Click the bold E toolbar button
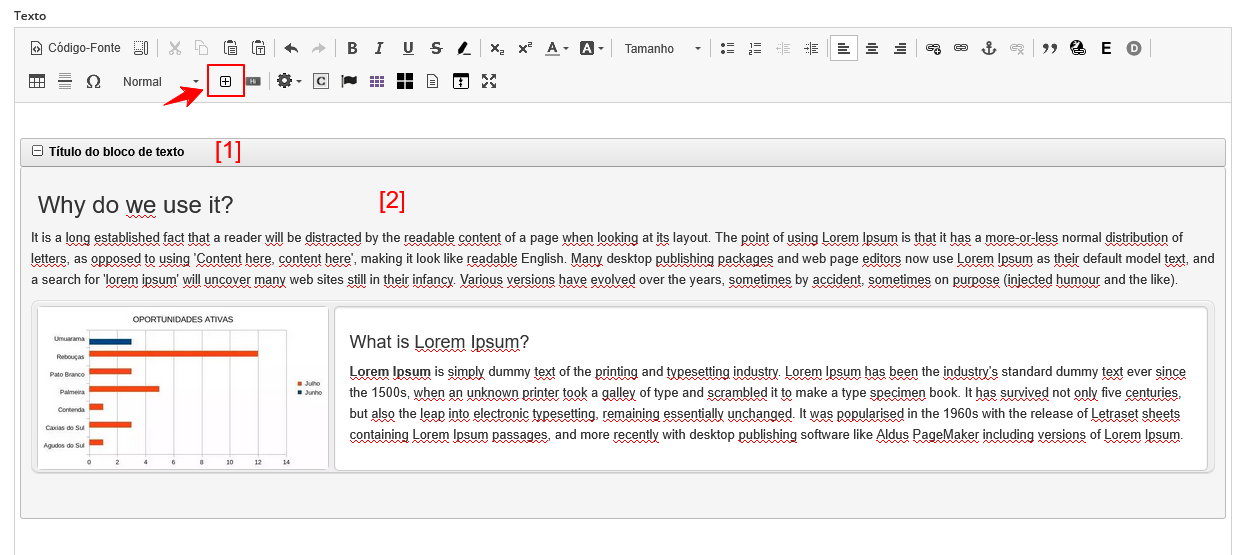The image size is (1247, 555). tap(1106, 48)
